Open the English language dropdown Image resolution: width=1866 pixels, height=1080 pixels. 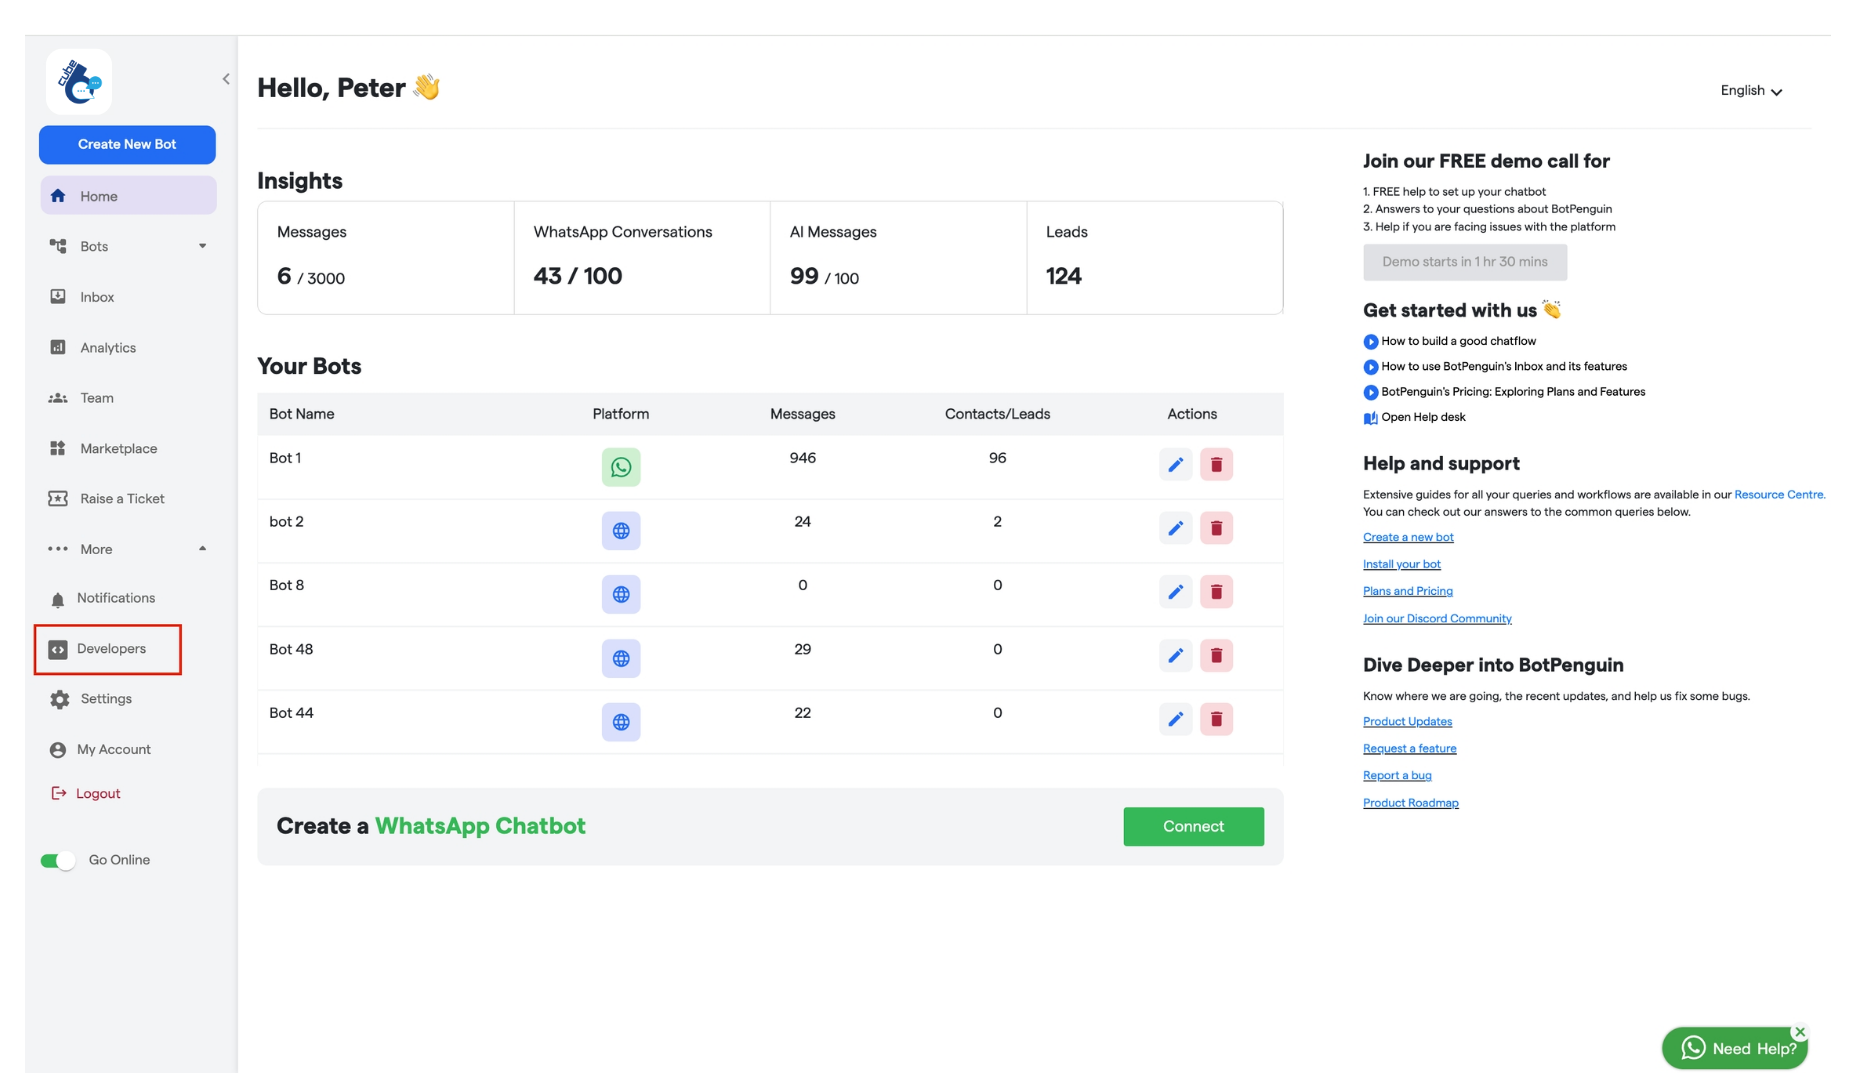point(1750,90)
